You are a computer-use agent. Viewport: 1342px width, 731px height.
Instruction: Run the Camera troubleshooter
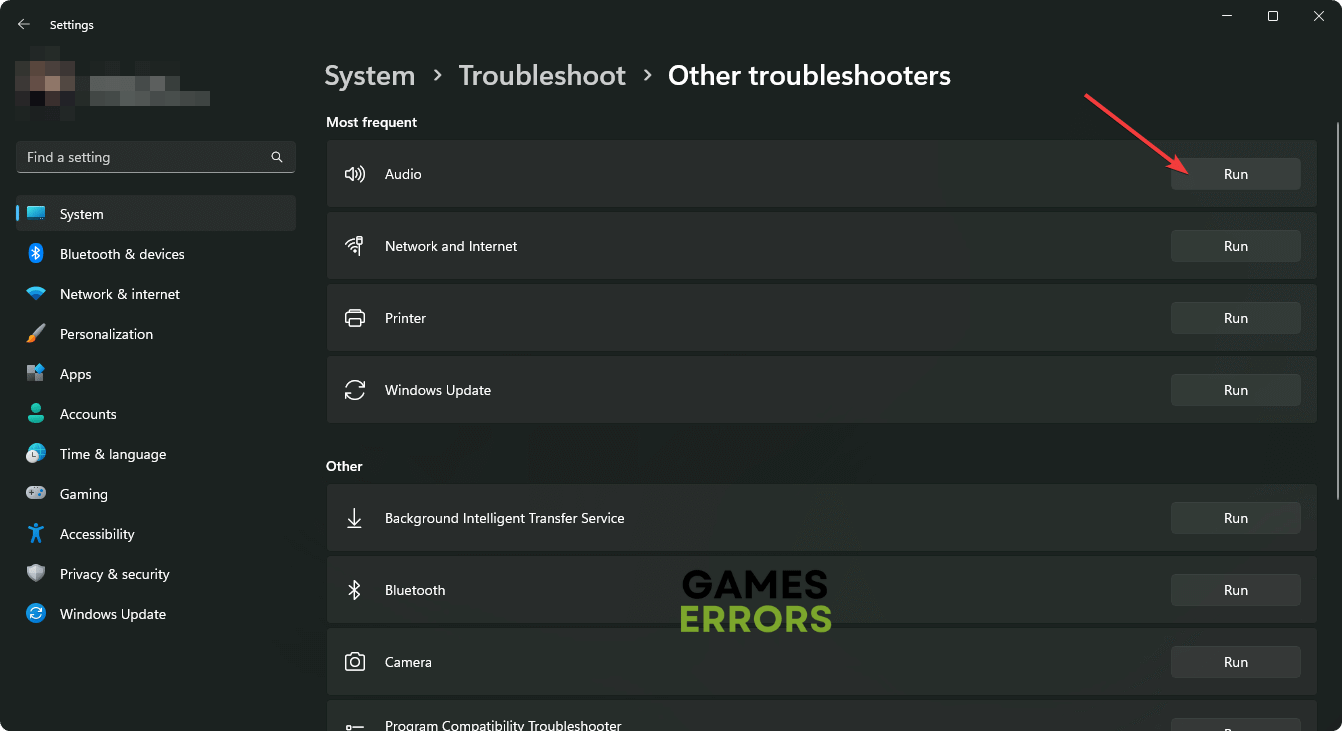[1235, 662]
